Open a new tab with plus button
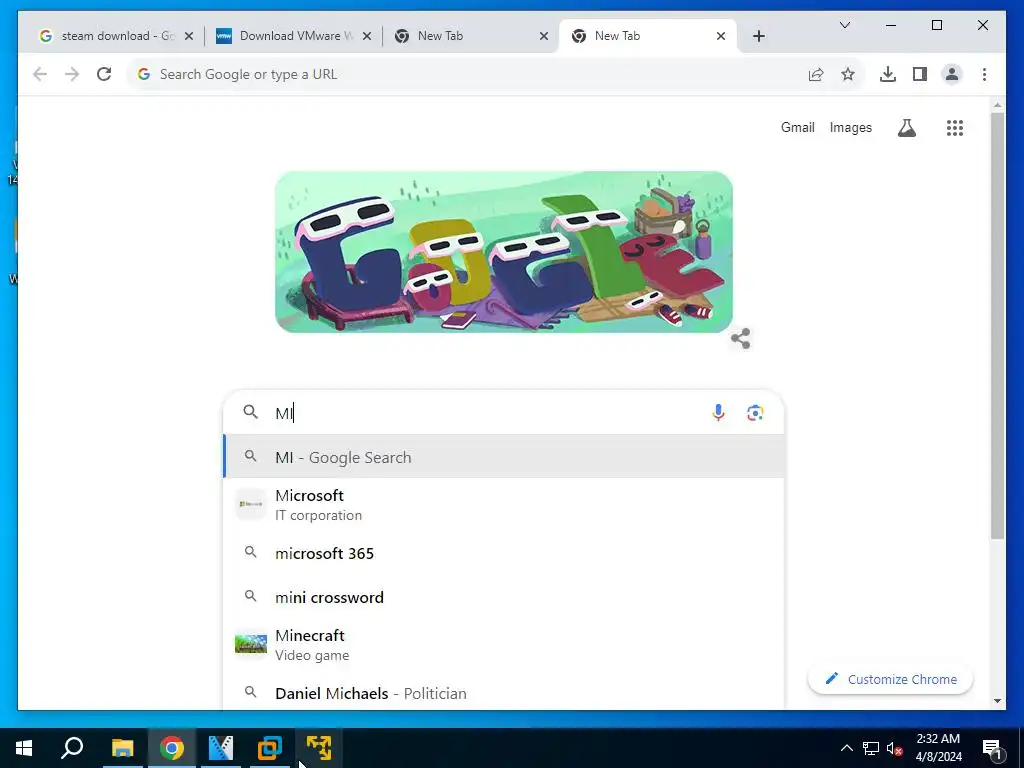This screenshot has width=1024, height=768. pos(759,36)
